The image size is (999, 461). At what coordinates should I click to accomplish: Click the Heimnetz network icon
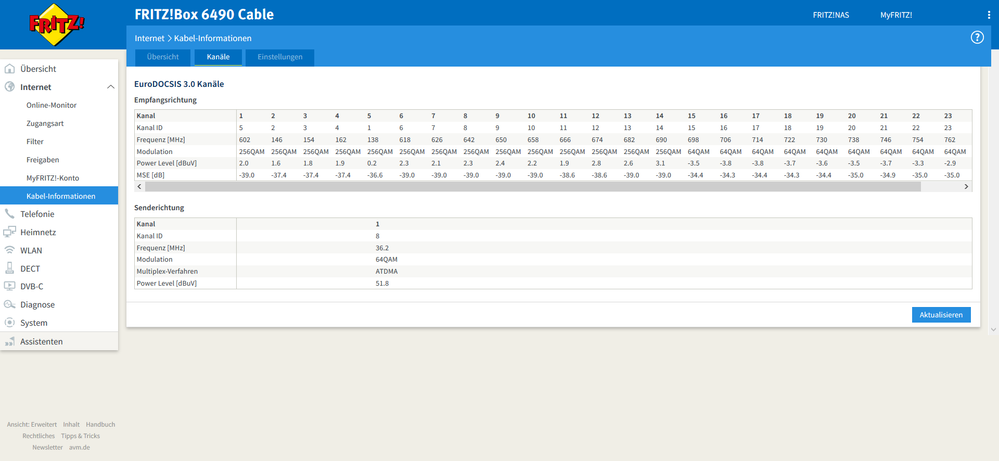(10, 232)
